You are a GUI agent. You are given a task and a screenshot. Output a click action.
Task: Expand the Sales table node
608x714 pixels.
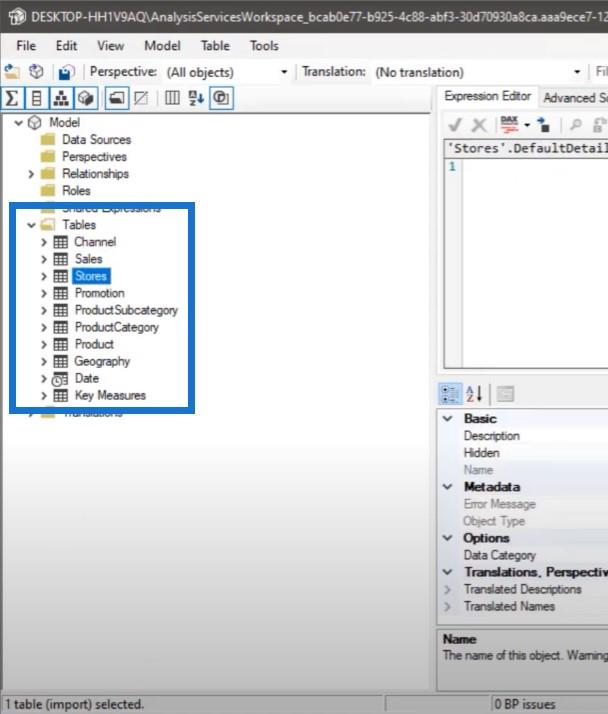pyautogui.click(x=44, y=259)
